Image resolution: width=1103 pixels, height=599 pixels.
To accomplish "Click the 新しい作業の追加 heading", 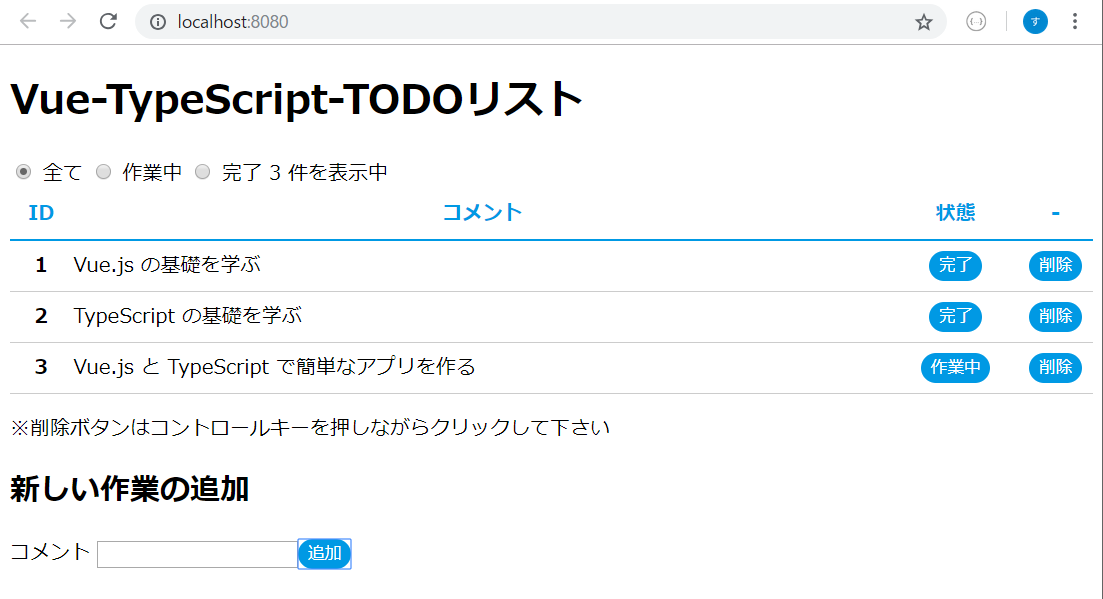I will pos(129,489).
